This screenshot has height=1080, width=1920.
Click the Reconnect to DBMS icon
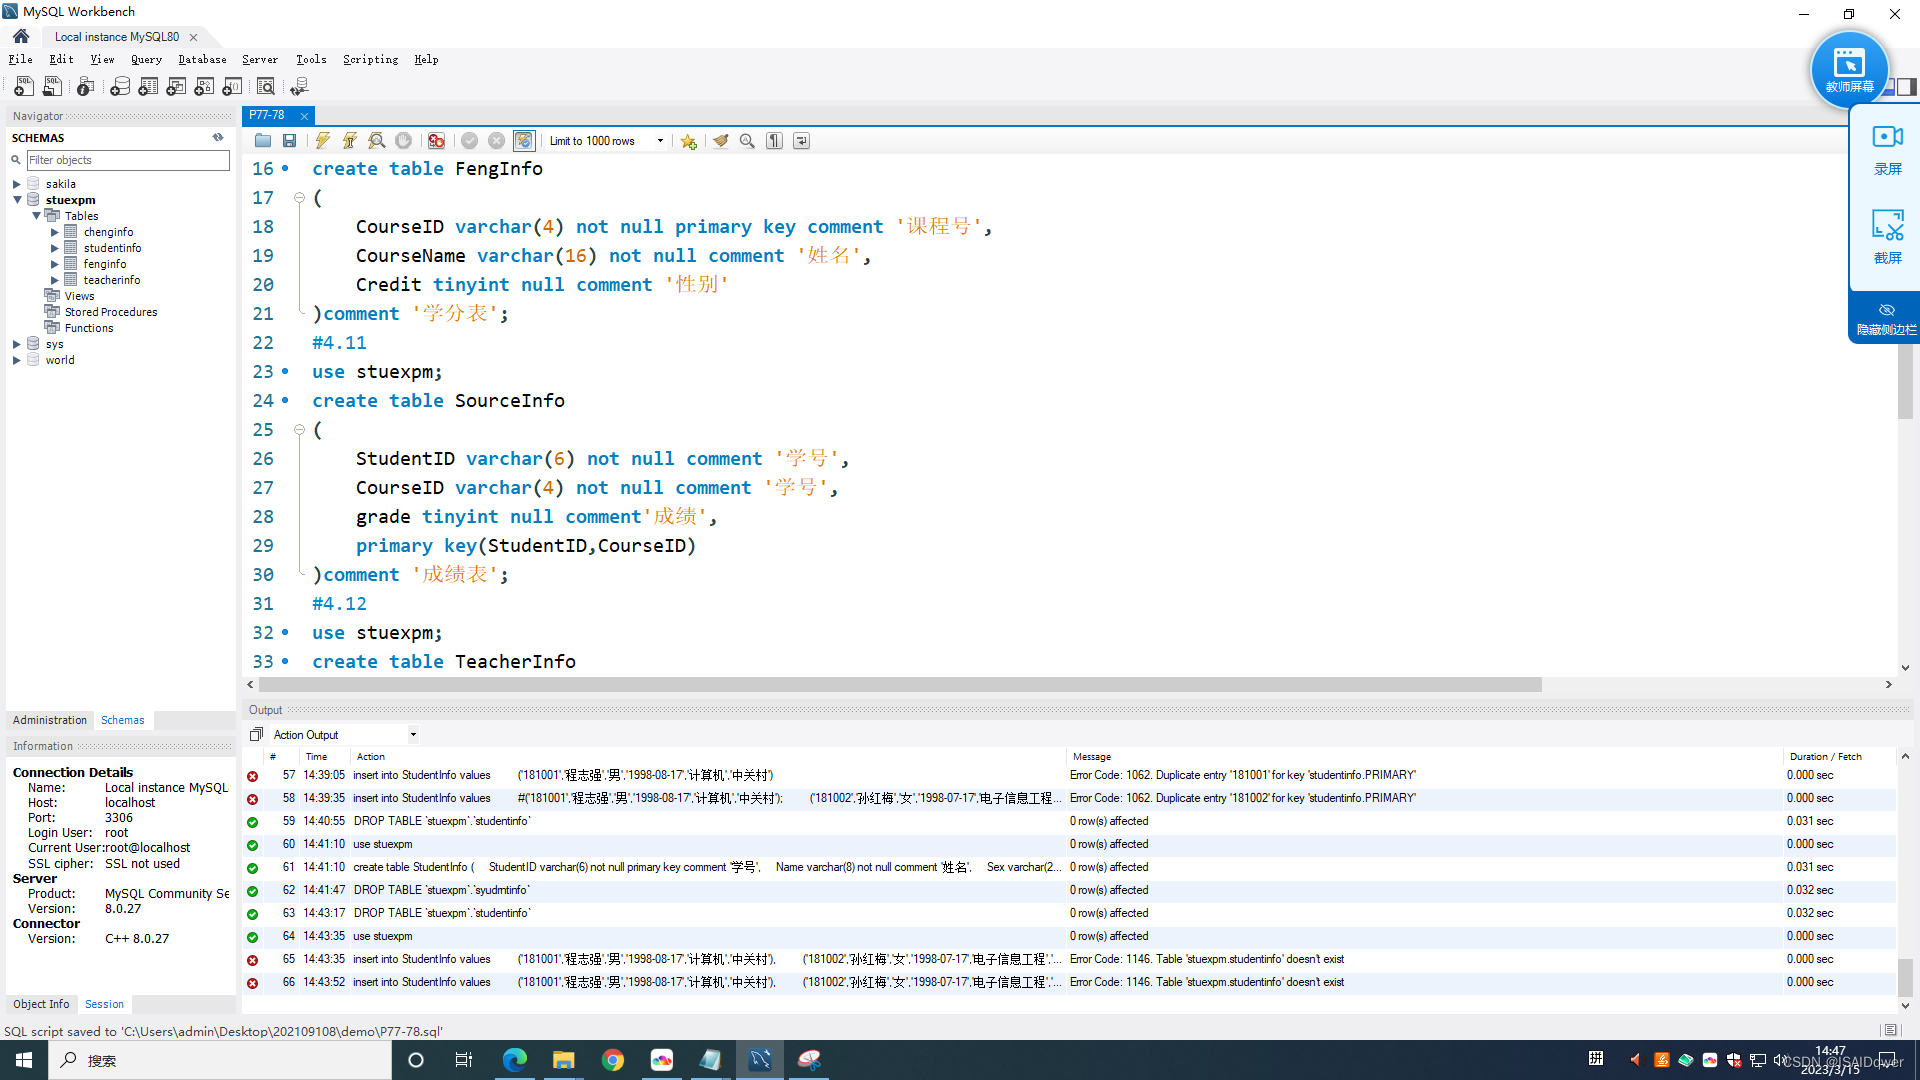point(299,87)
